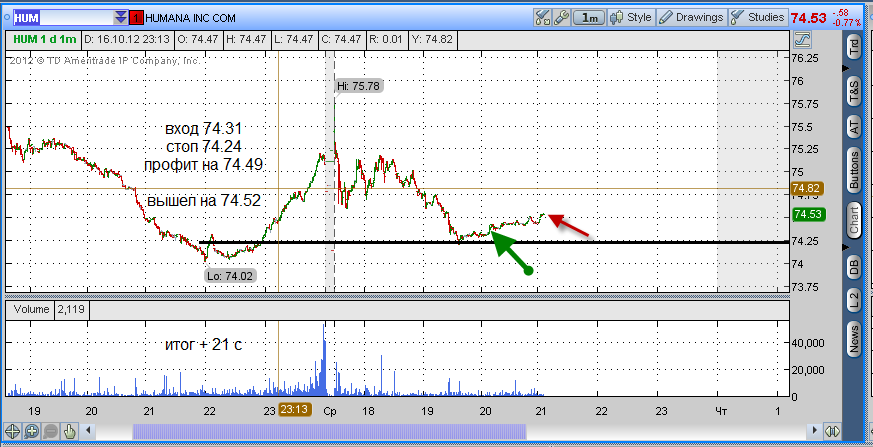
Task: Select the crosshair cursor tool at bottom left
Action: tap(13, 431)
